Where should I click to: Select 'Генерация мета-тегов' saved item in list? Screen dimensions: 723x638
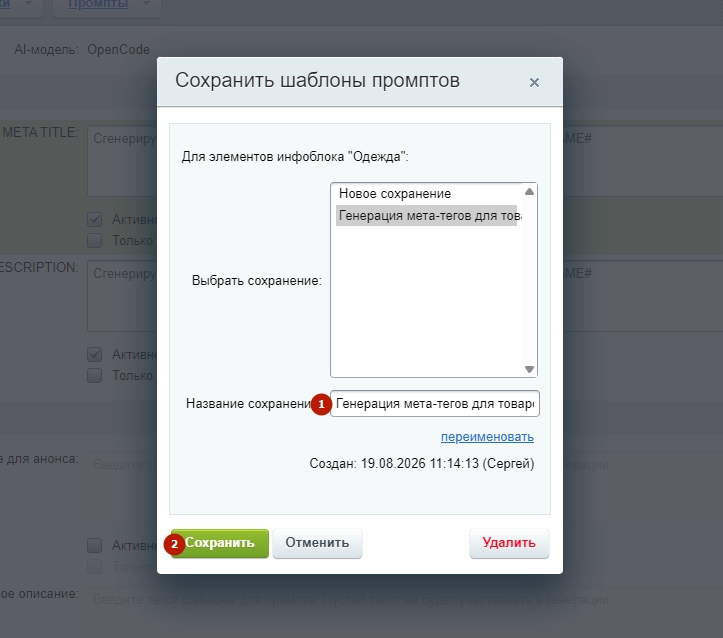[x=427, y=215]
